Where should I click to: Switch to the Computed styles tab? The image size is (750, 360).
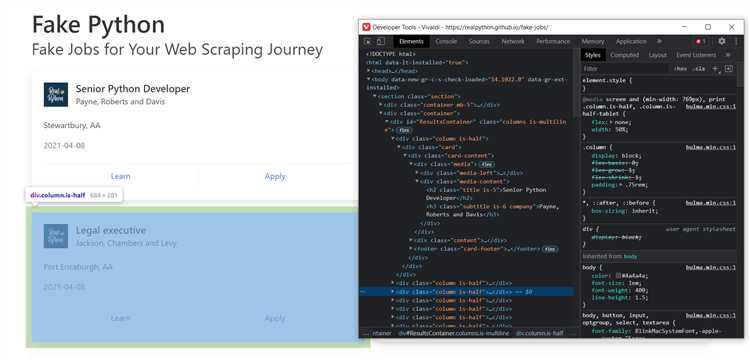point(624,55)
